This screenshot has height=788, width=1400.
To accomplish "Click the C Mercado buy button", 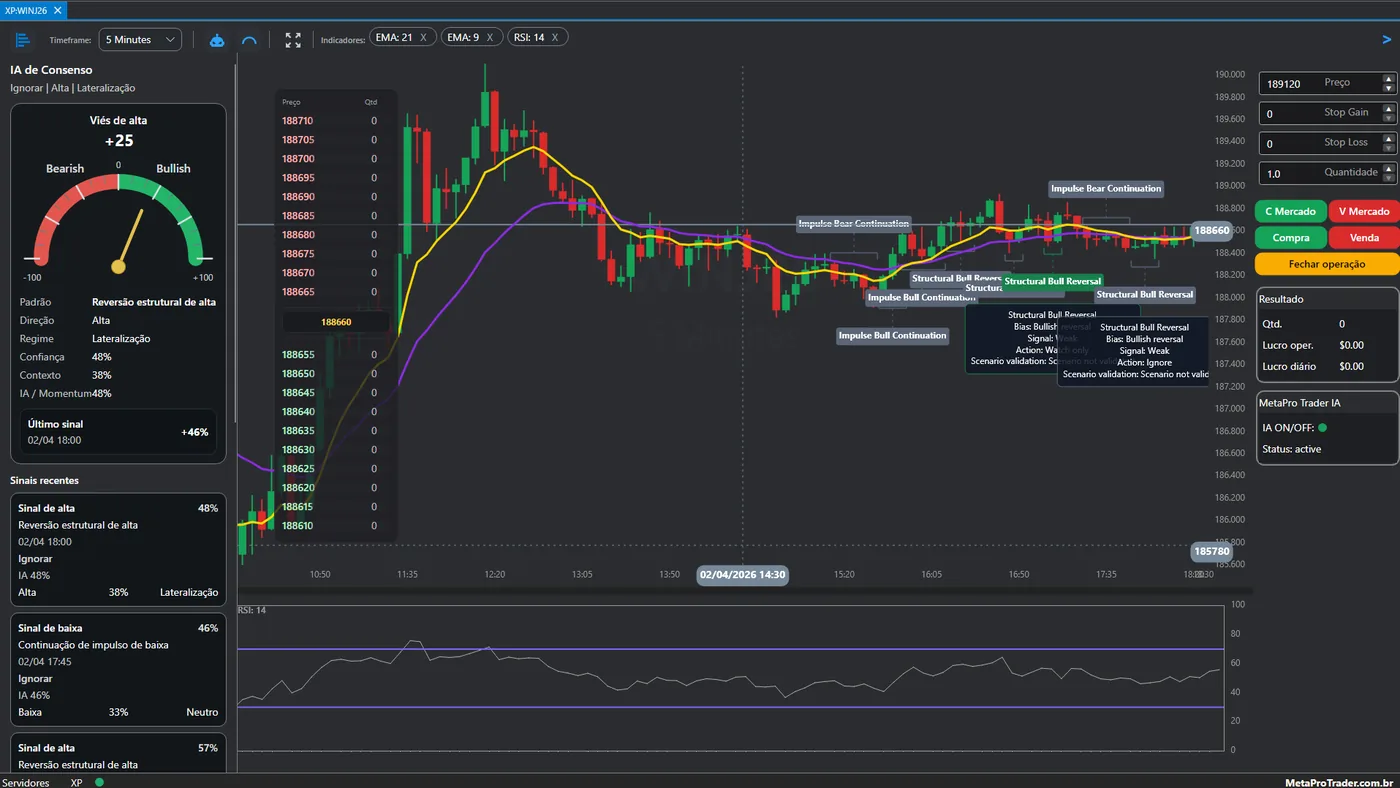I will point(1290,211).
